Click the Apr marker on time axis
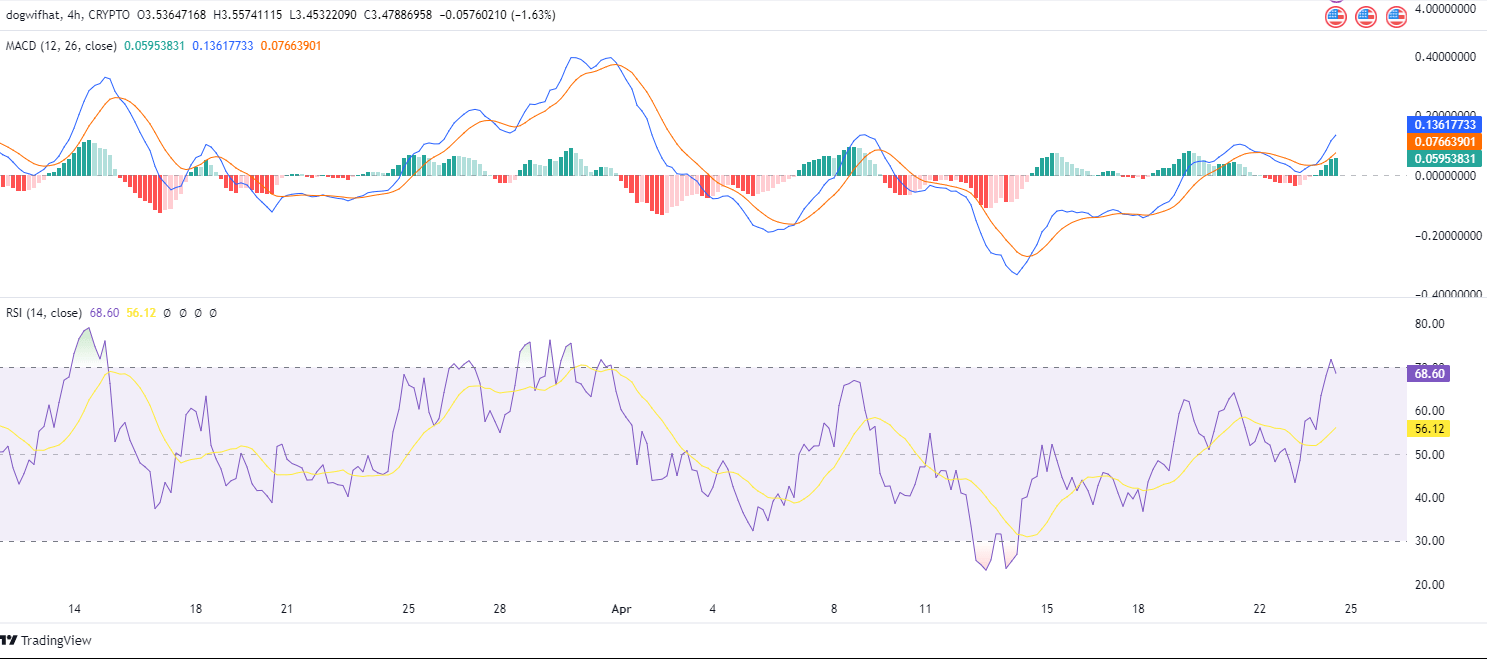The height and width of the screenshot is (659, 1487). 621,608
